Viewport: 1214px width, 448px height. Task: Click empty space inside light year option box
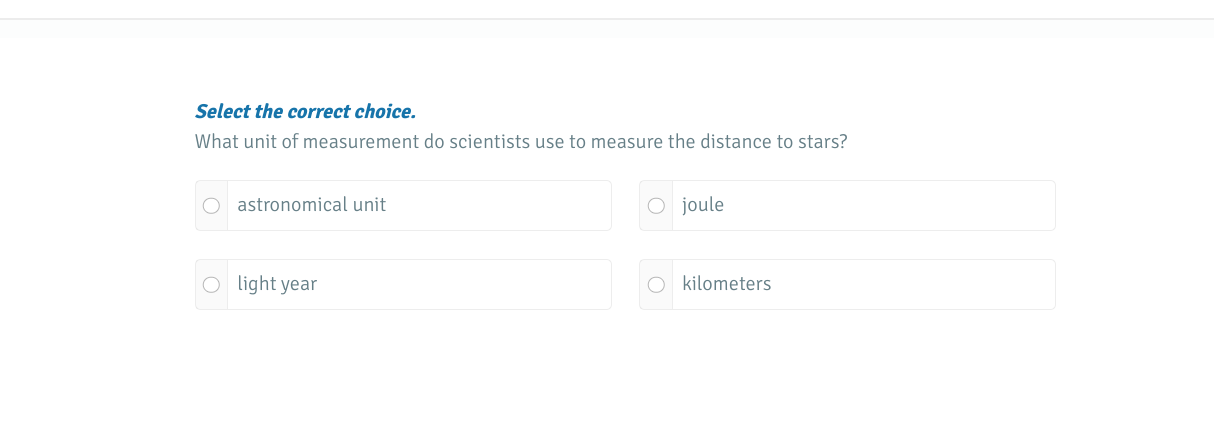point(480,285)
